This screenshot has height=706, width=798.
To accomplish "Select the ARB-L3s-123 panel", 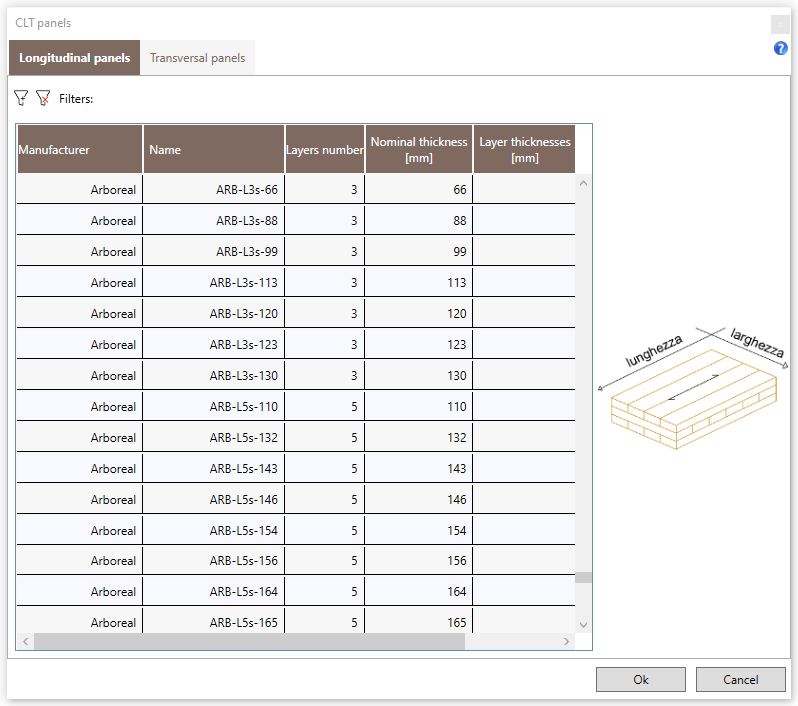I will click(244, 345).
